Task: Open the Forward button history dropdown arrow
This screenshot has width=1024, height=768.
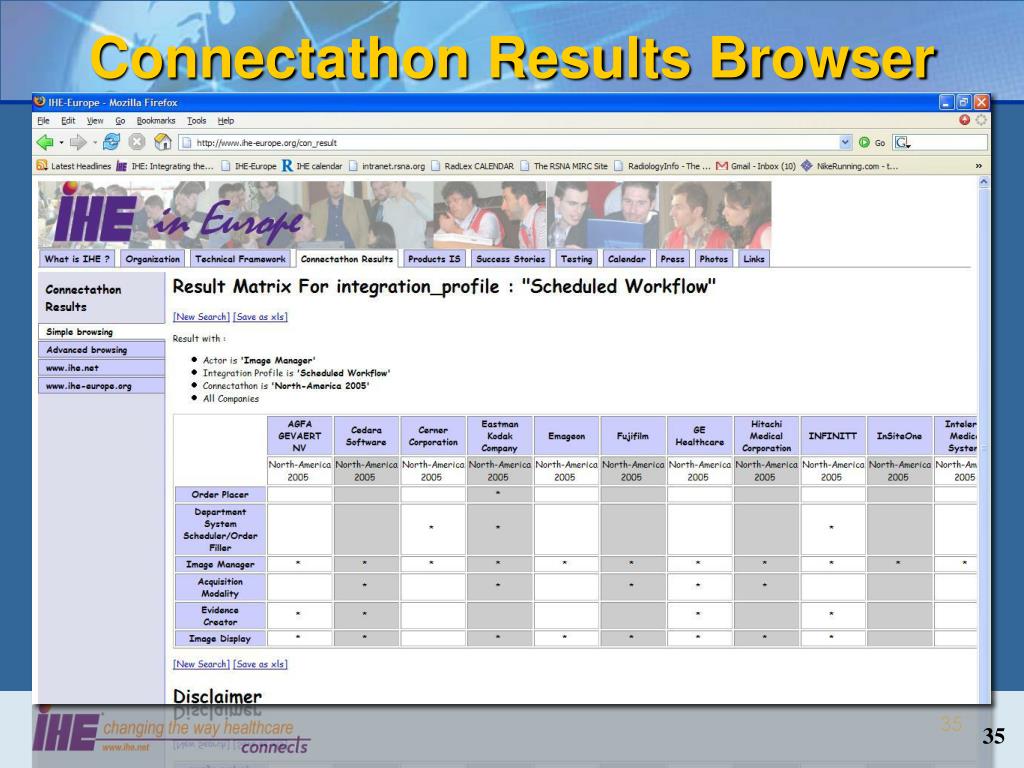Action: (95, 142)
